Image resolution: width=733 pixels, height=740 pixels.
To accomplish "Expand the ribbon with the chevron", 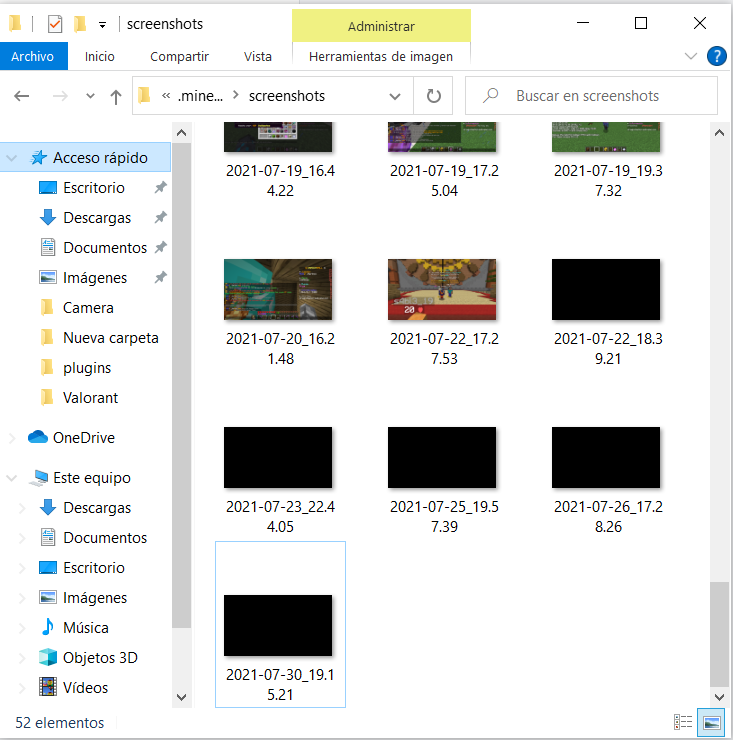I will click(x=691, y=56).
